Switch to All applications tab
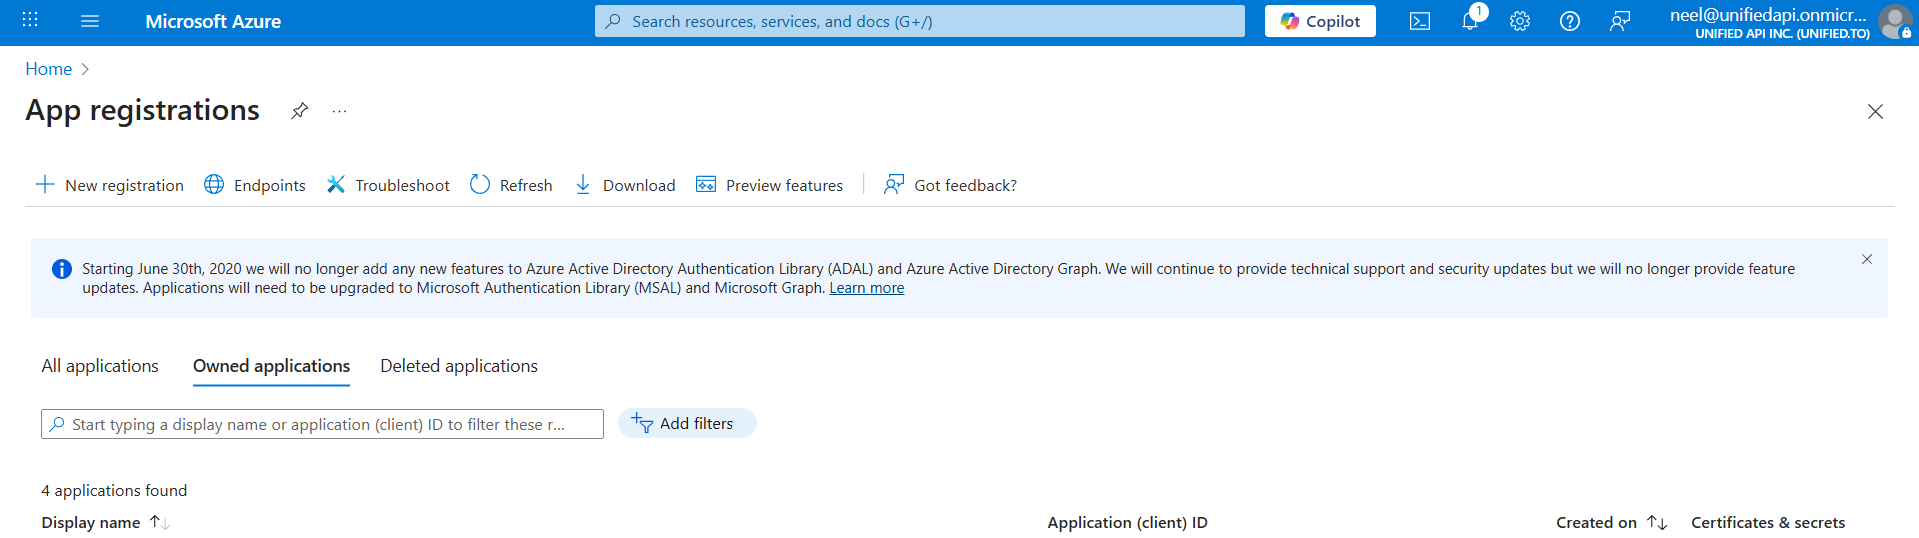The image size is (1919, 538). click(x=100, y=366)
